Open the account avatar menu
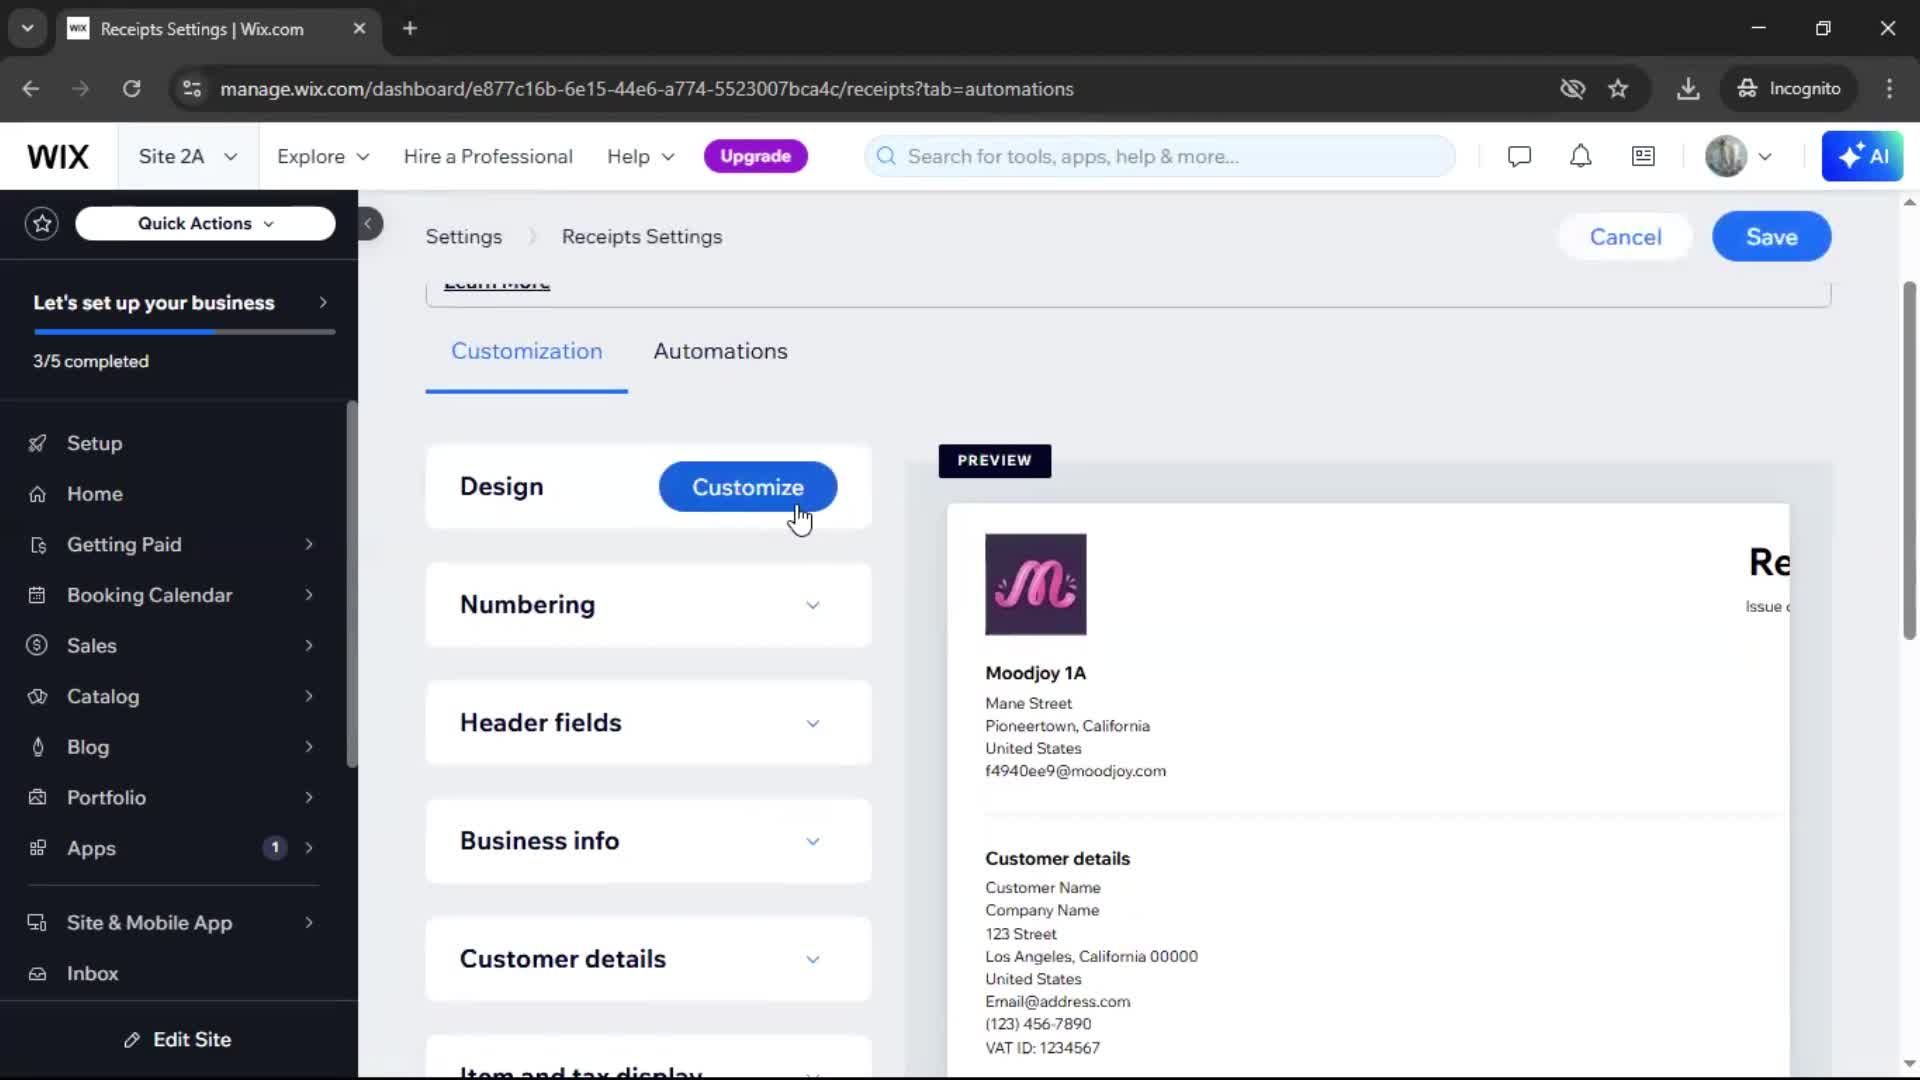The height and width of the screenshot is (1080, 1920). pos(1738,156)
